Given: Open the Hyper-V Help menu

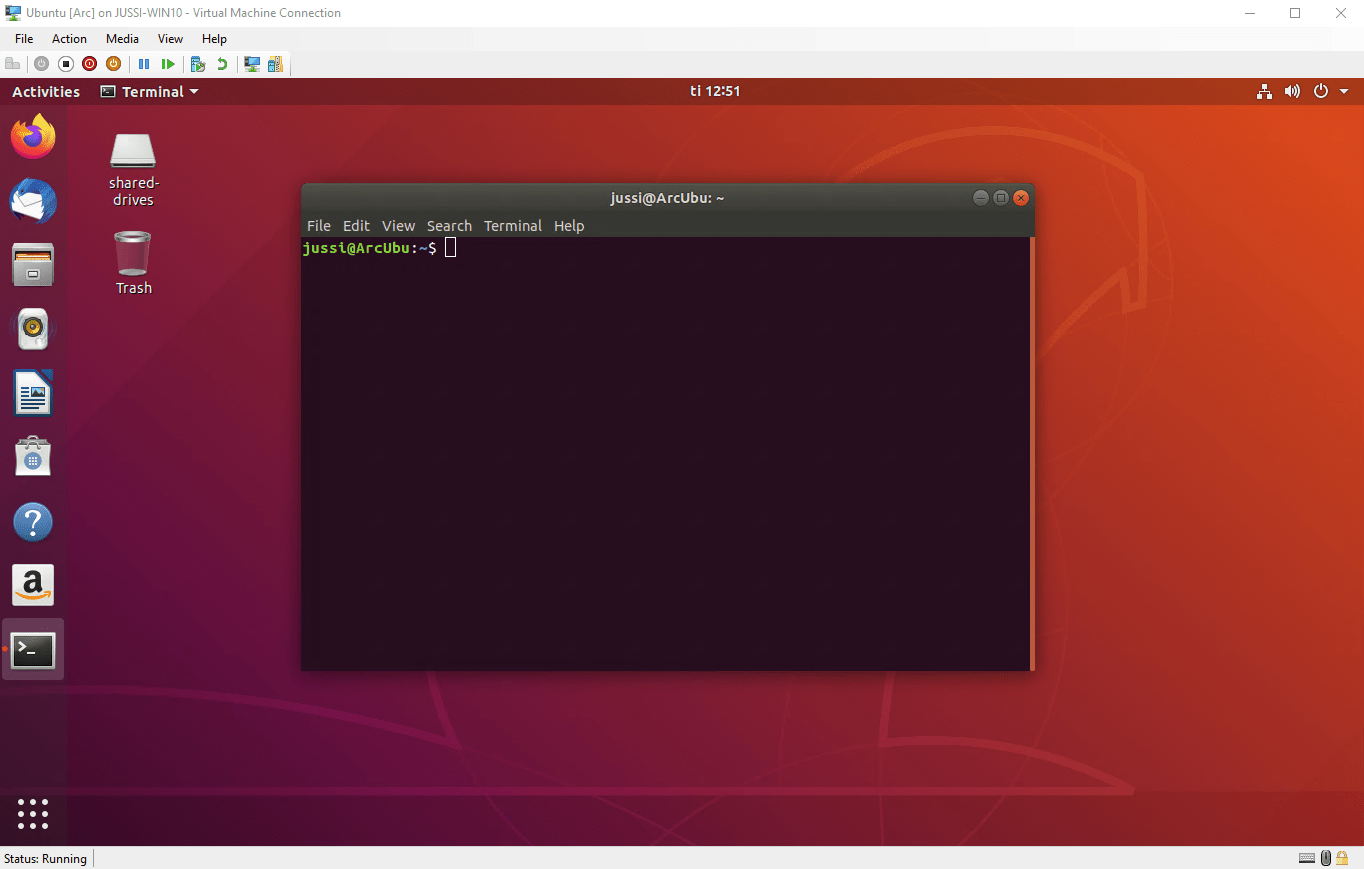Looking at the screenshot, I should point(214,39).
